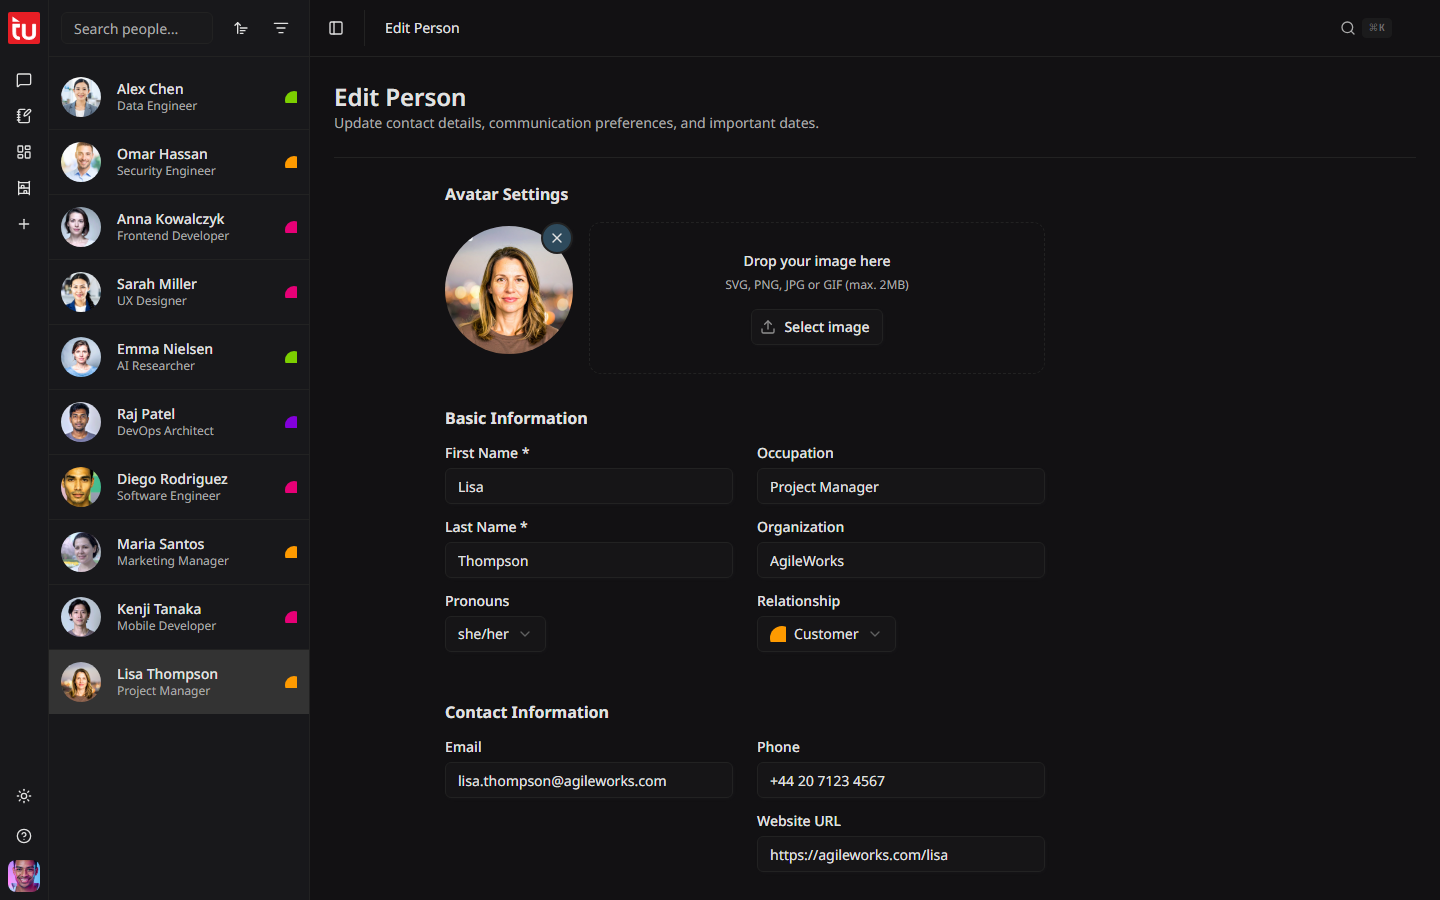Viewport: 1440px width, 900px height.
Task: Select Emma Nielsen in the people list
Action: coord(179,357)
